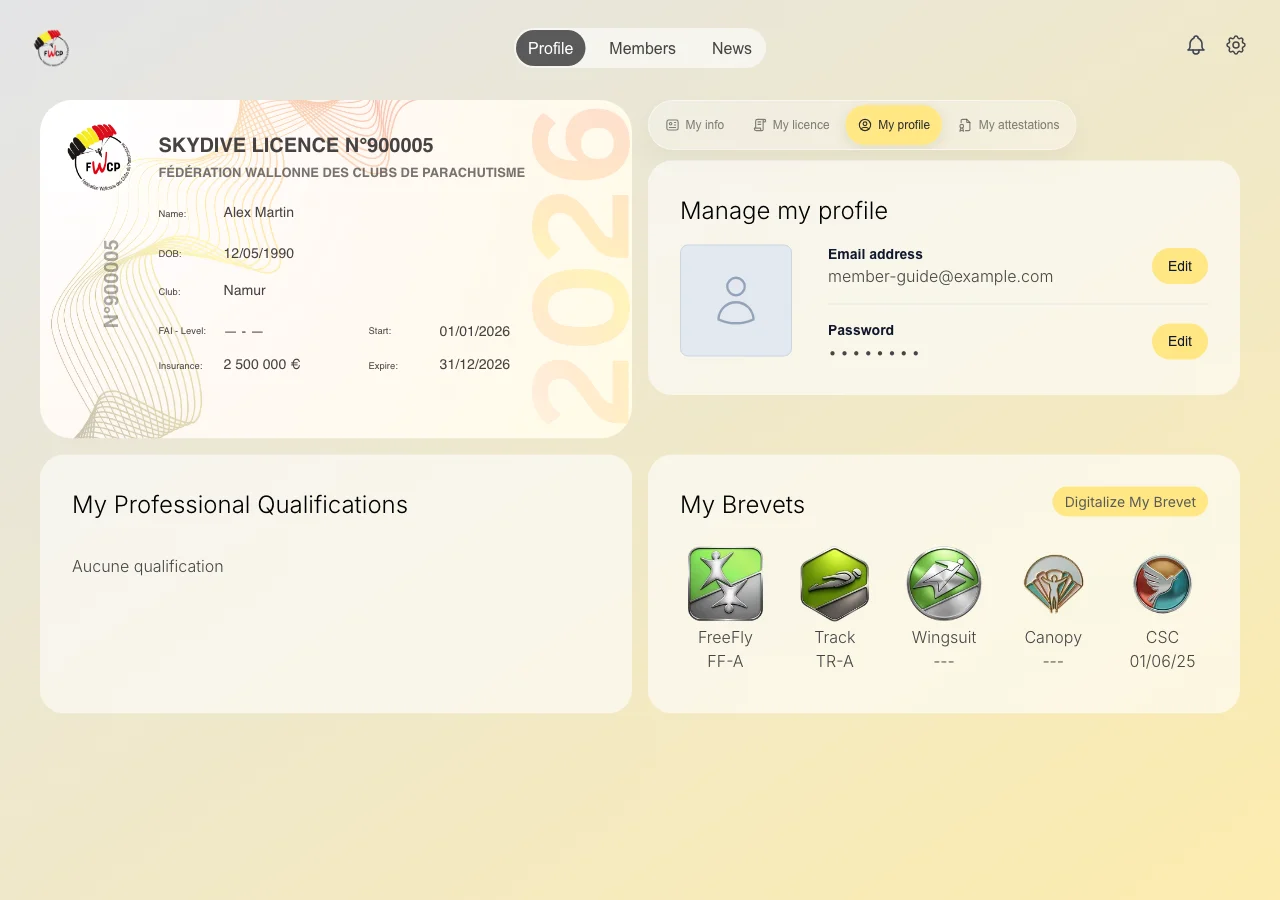The width and height of the screenshot is (1280, 900).
Task: Click the name Alex Martin
Action: (259, 213)
